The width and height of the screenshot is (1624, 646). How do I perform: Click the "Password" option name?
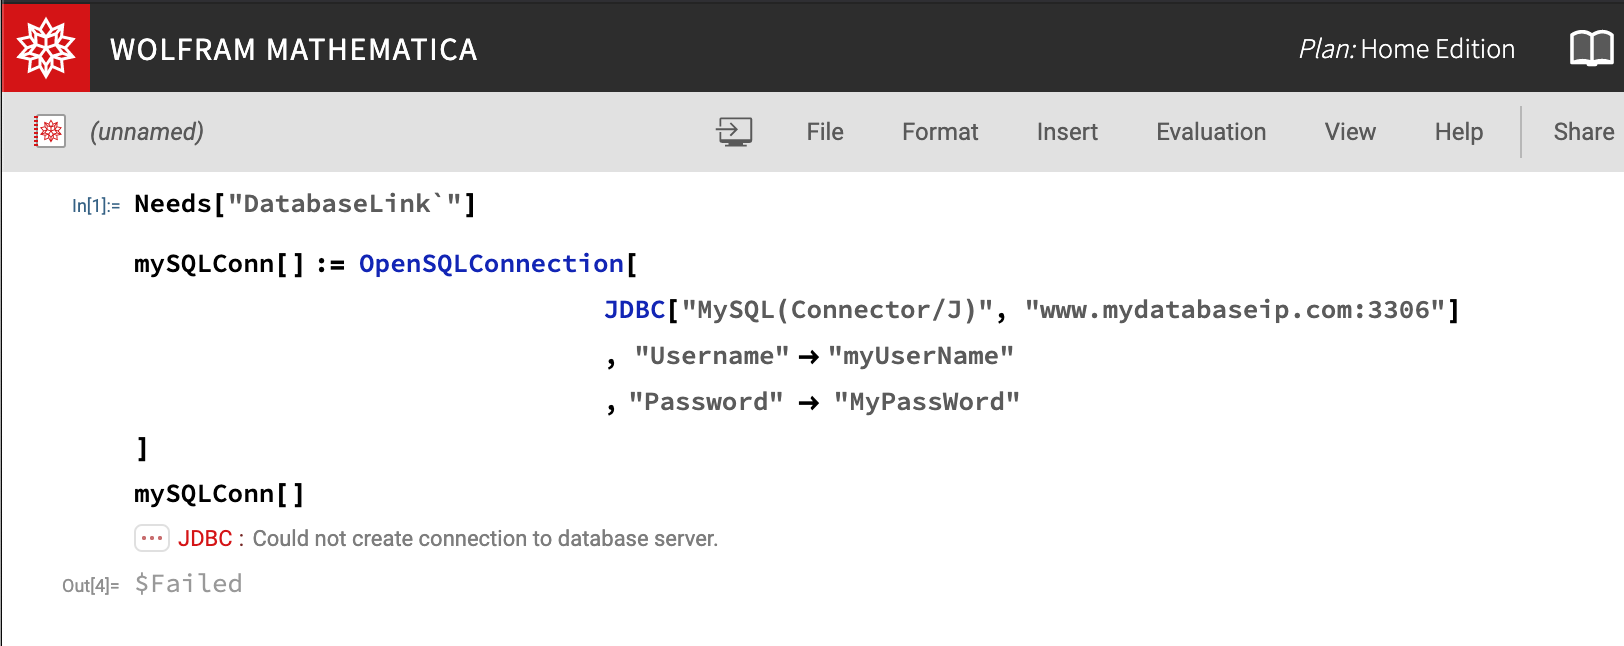click(x=706, y=402)
